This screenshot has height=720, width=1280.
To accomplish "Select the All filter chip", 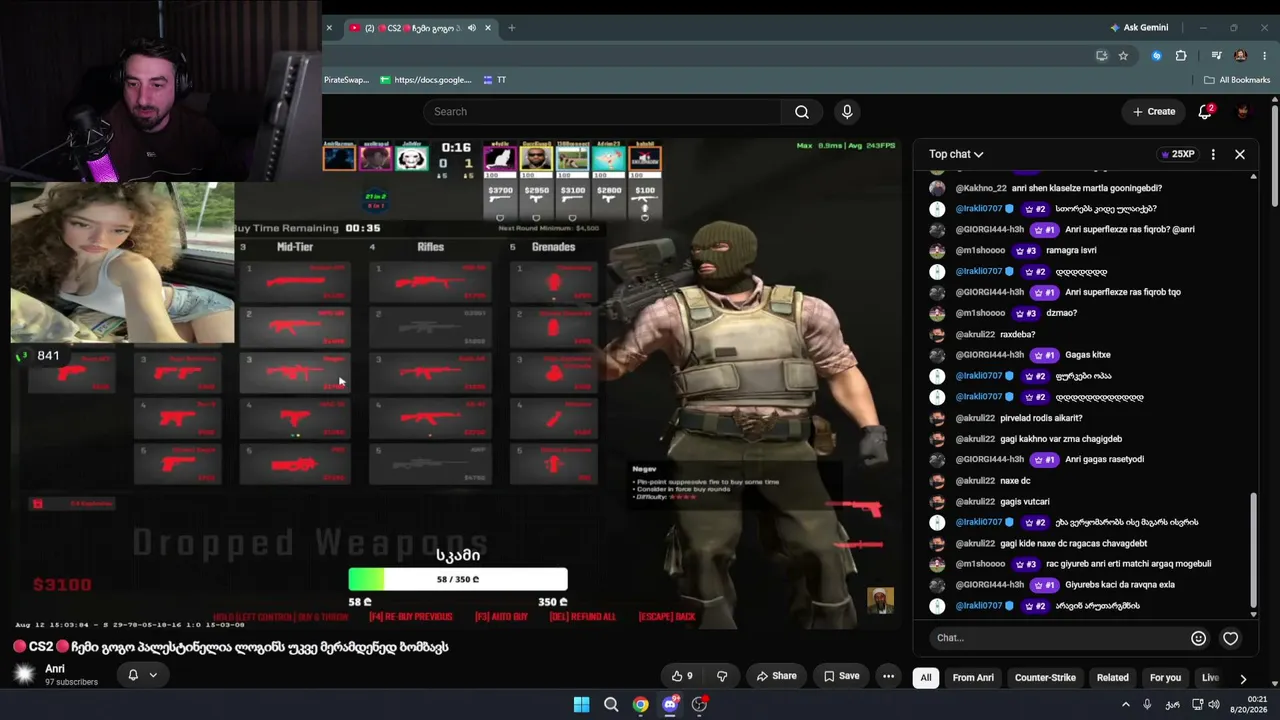I will 926,678.
